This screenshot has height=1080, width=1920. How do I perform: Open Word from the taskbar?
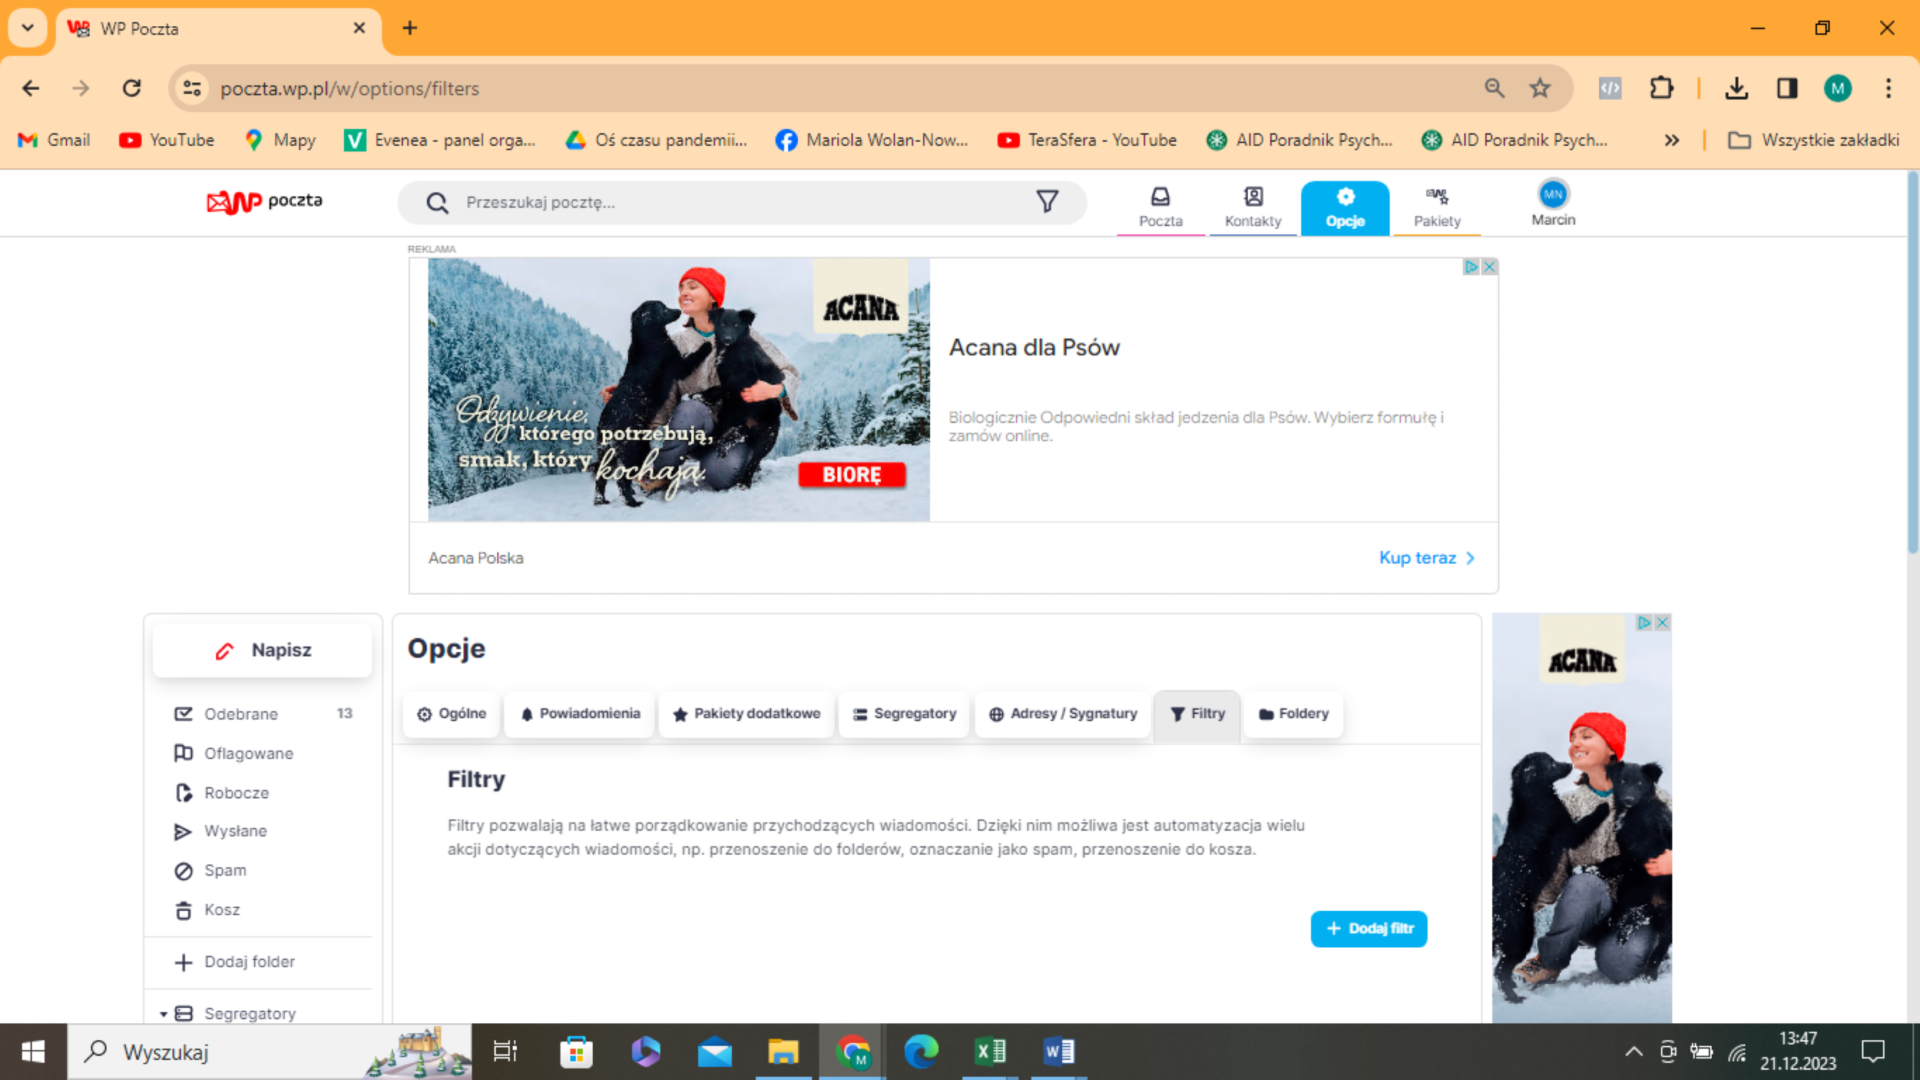[1058, 1051]
